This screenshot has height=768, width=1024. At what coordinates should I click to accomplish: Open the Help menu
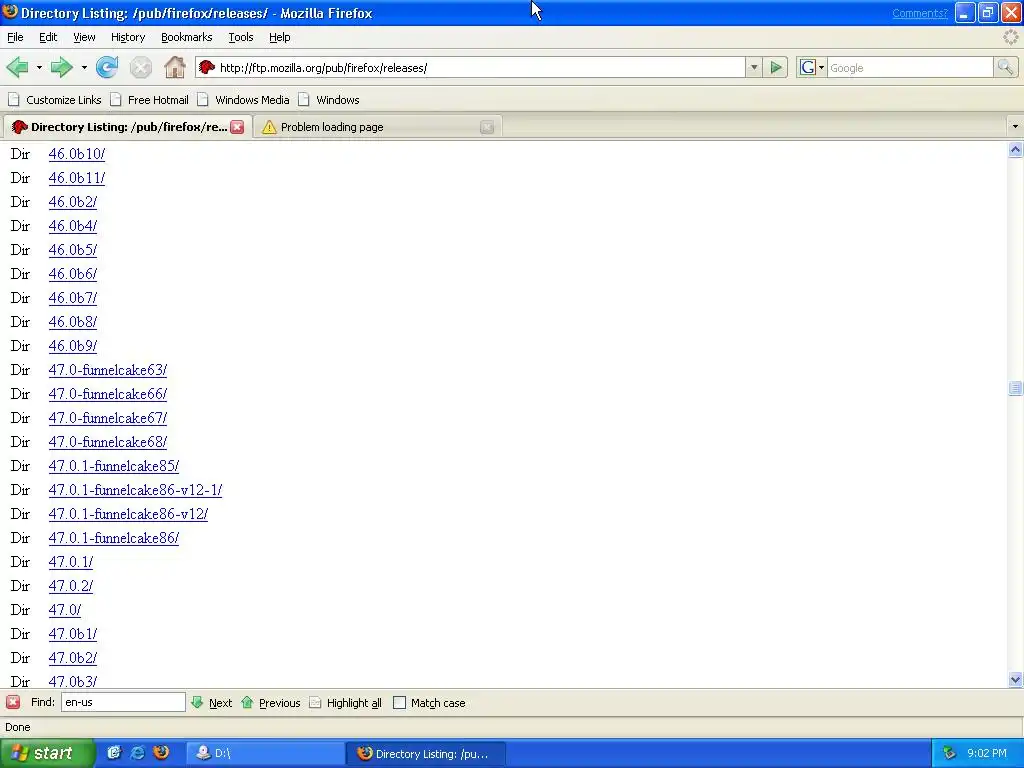click(x=280, y=37)
